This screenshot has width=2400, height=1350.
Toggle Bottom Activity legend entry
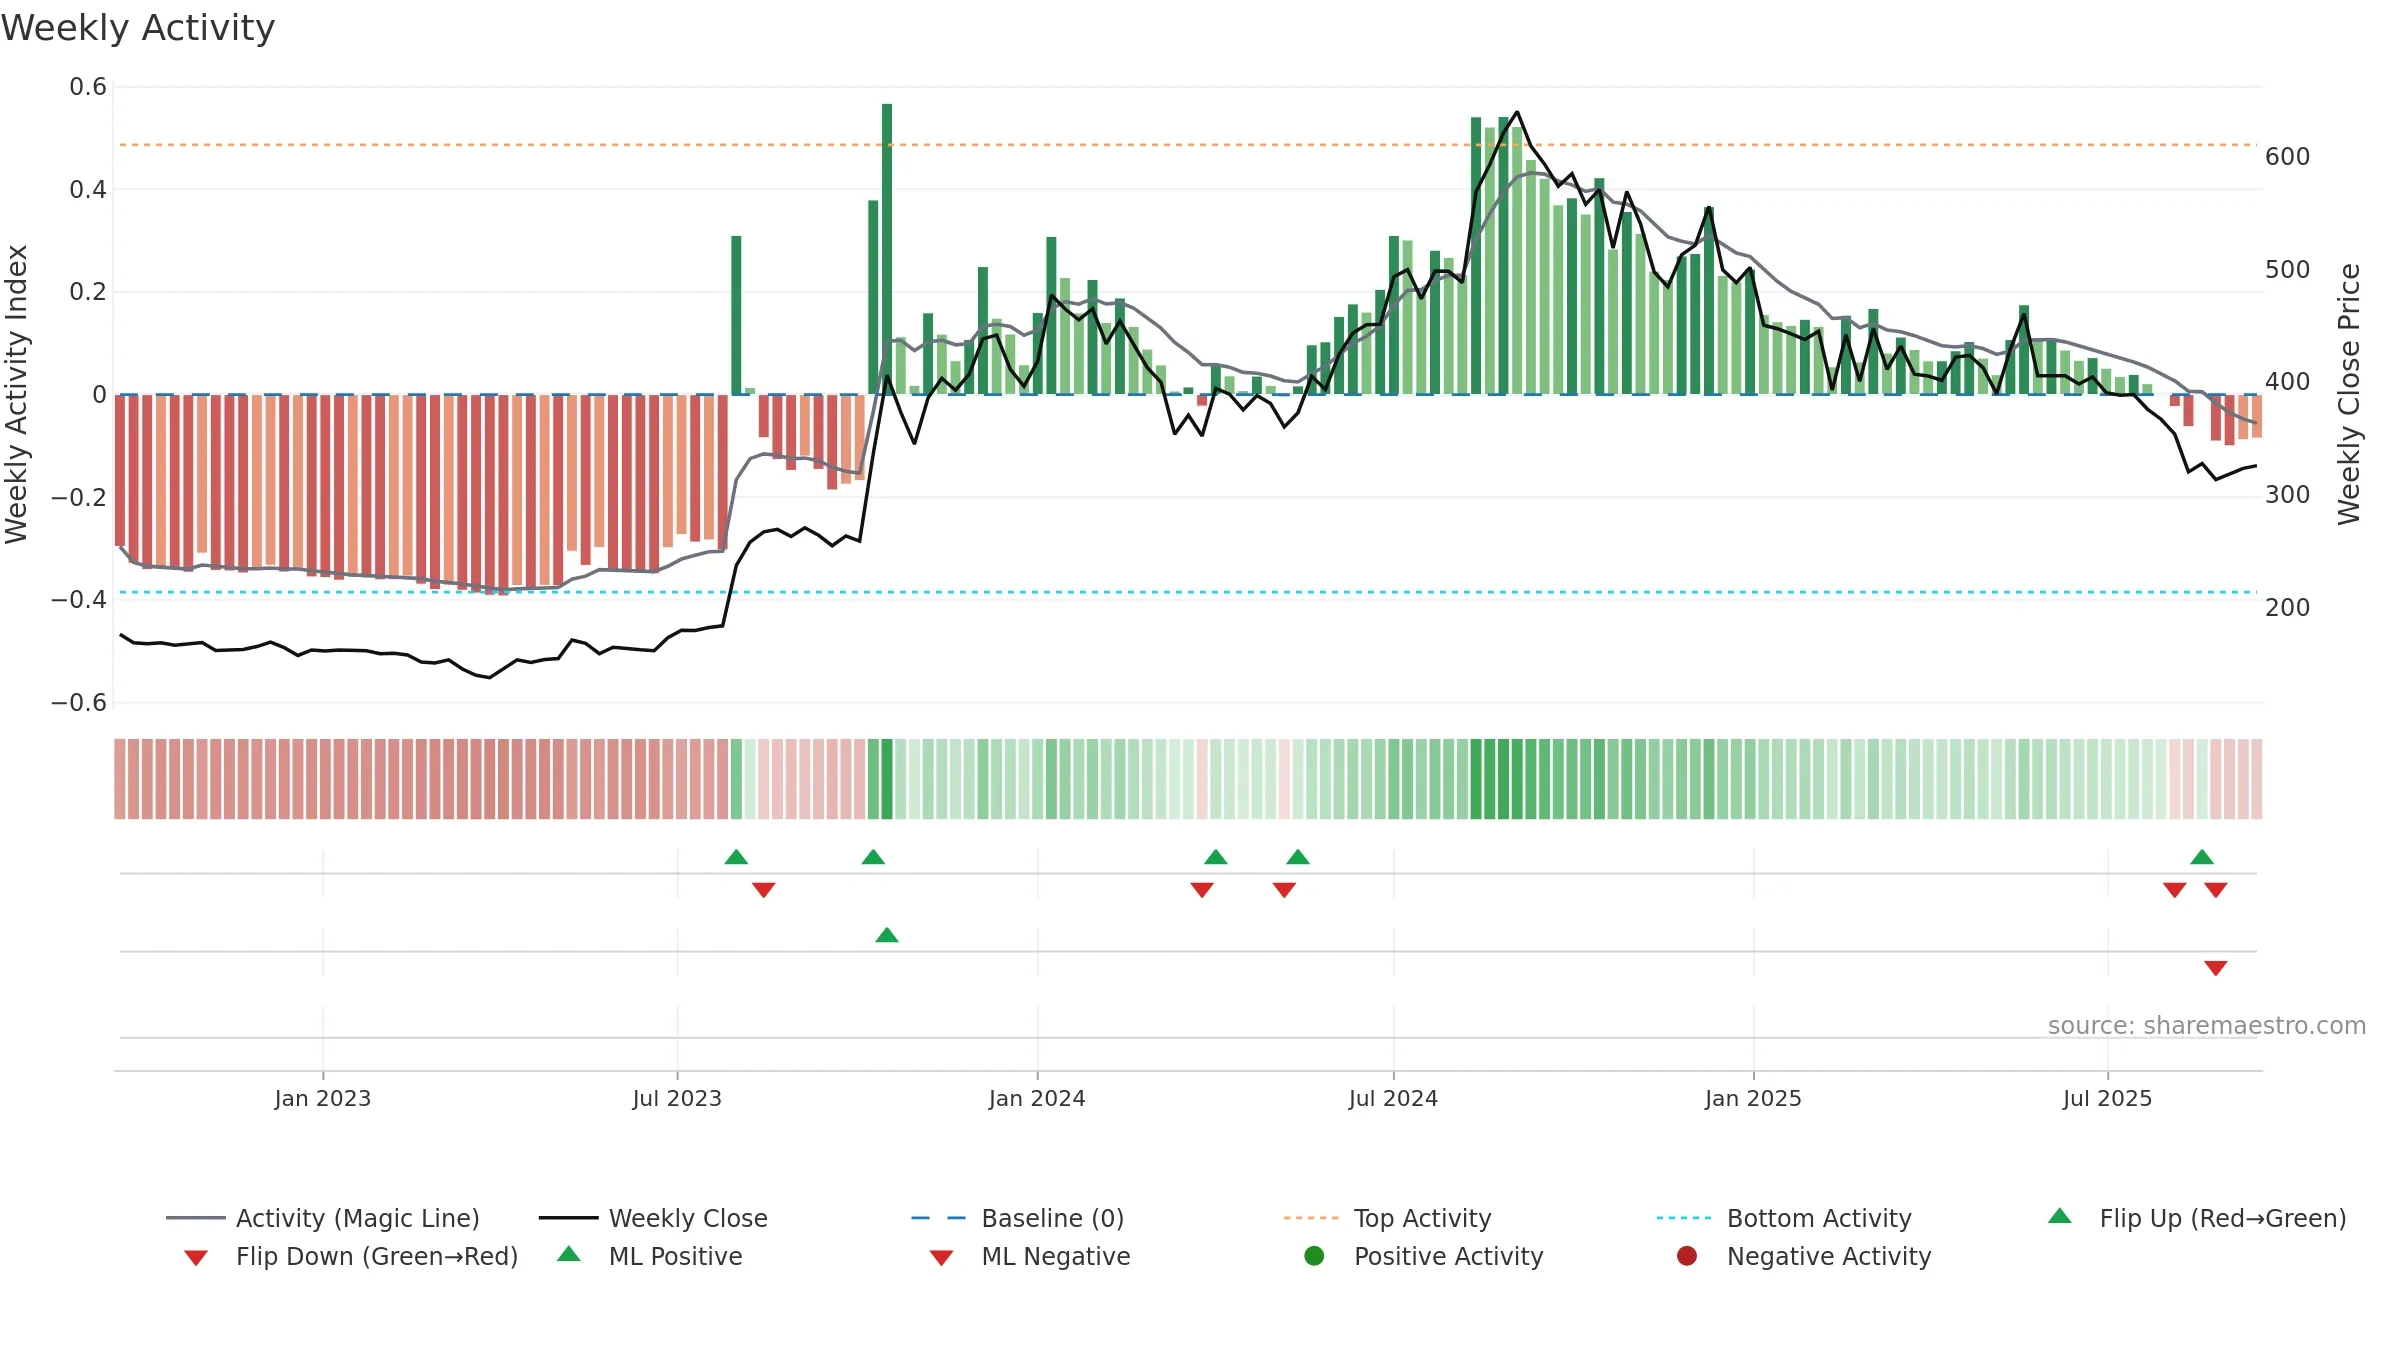point(1784,1218)
